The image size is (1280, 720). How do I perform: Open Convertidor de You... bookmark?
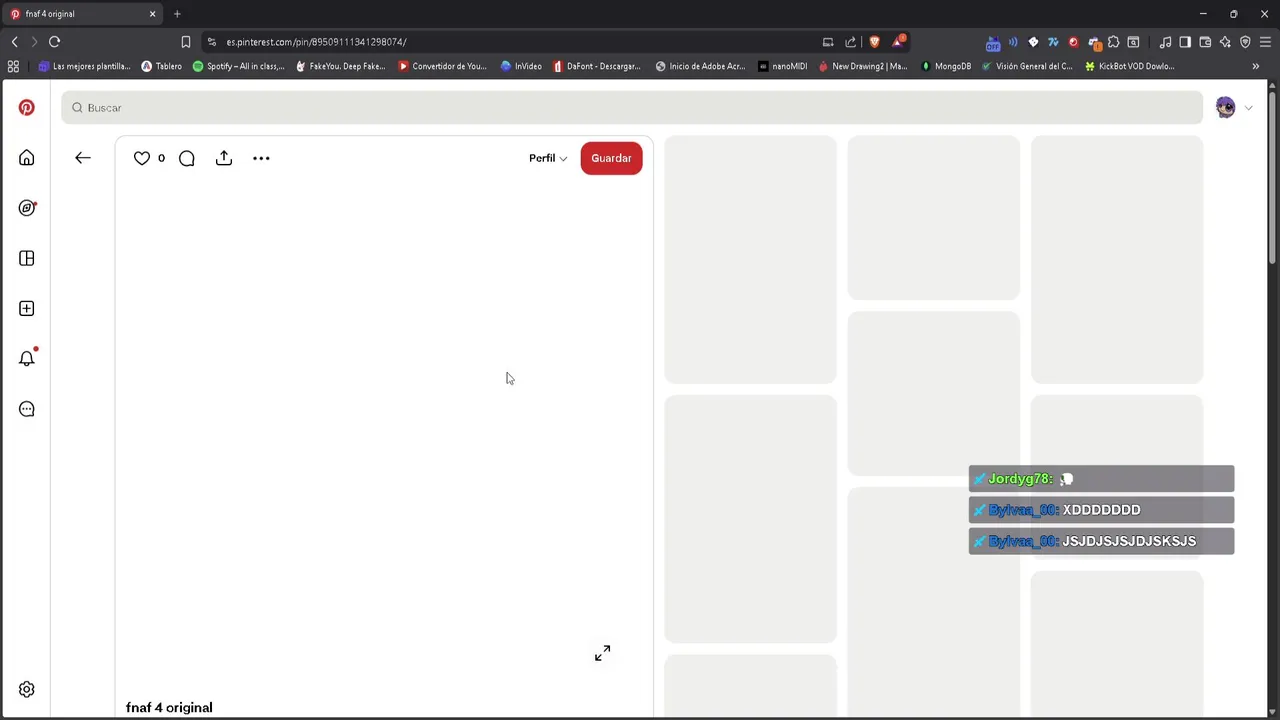point(443,66)
